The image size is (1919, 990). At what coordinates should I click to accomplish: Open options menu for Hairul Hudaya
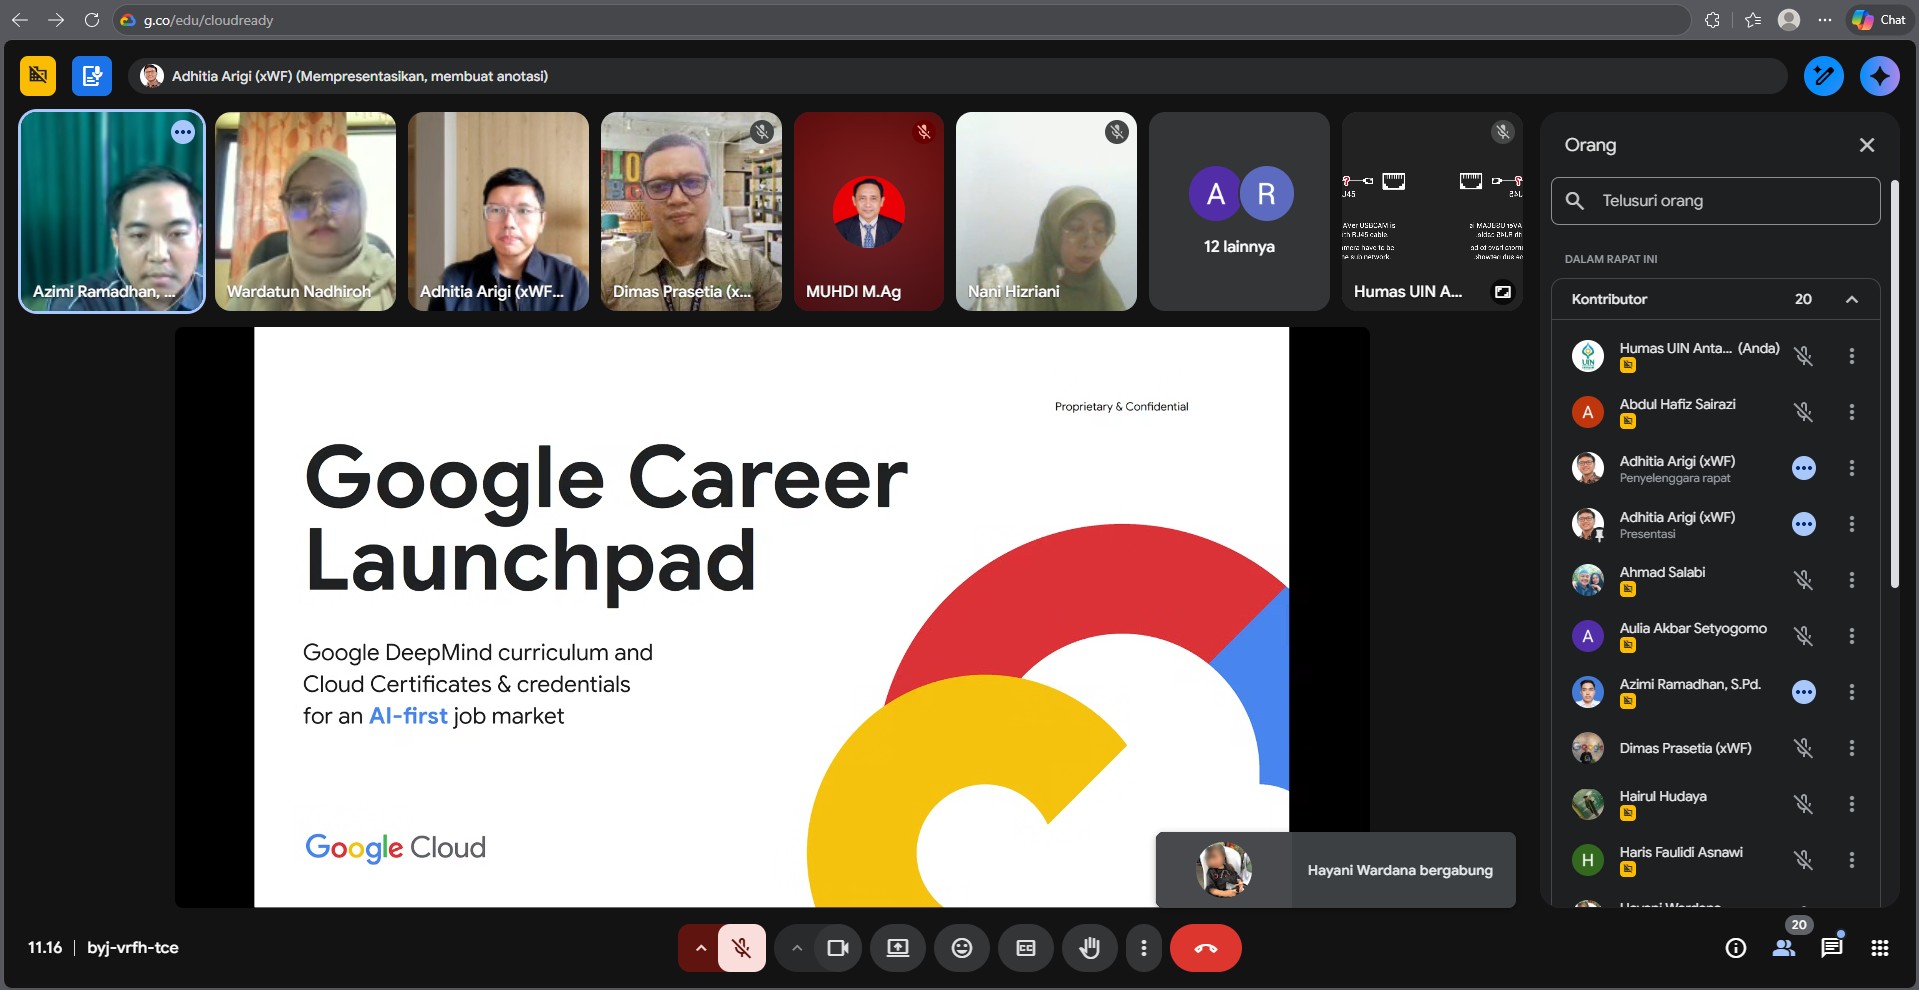click(x=1852, y=804)
